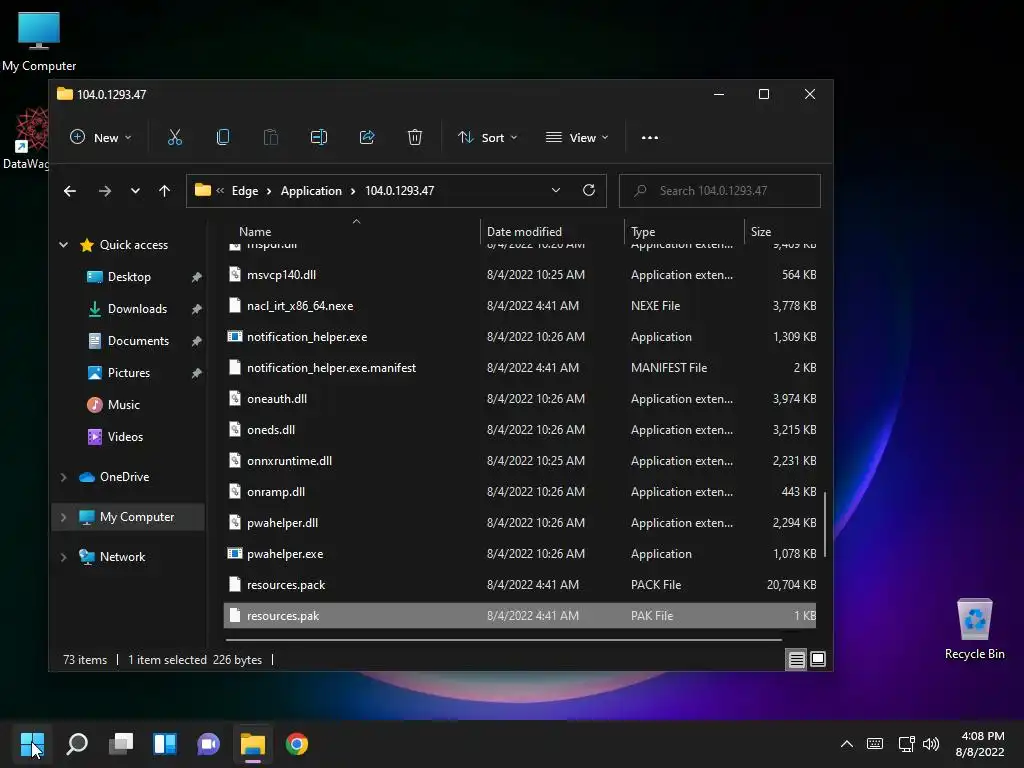Click the Search 104.0.1293.47 box
1024x768 pixels.
click(720, 191)
